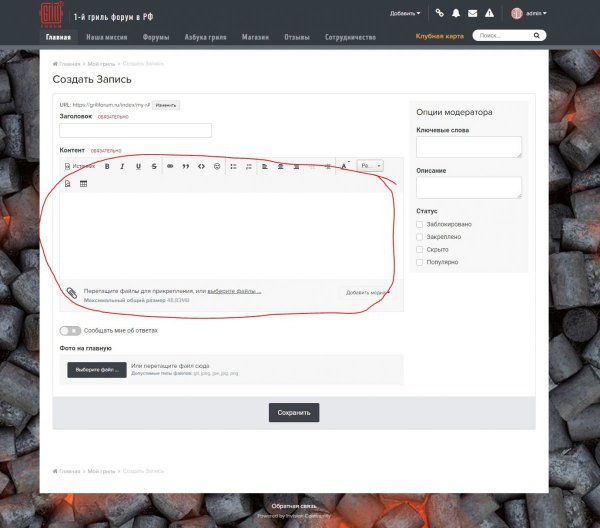Go to the Форумы menu tab
Viewport: 600px width, 528px height.
pyautogui.click(x=156, y=37)
